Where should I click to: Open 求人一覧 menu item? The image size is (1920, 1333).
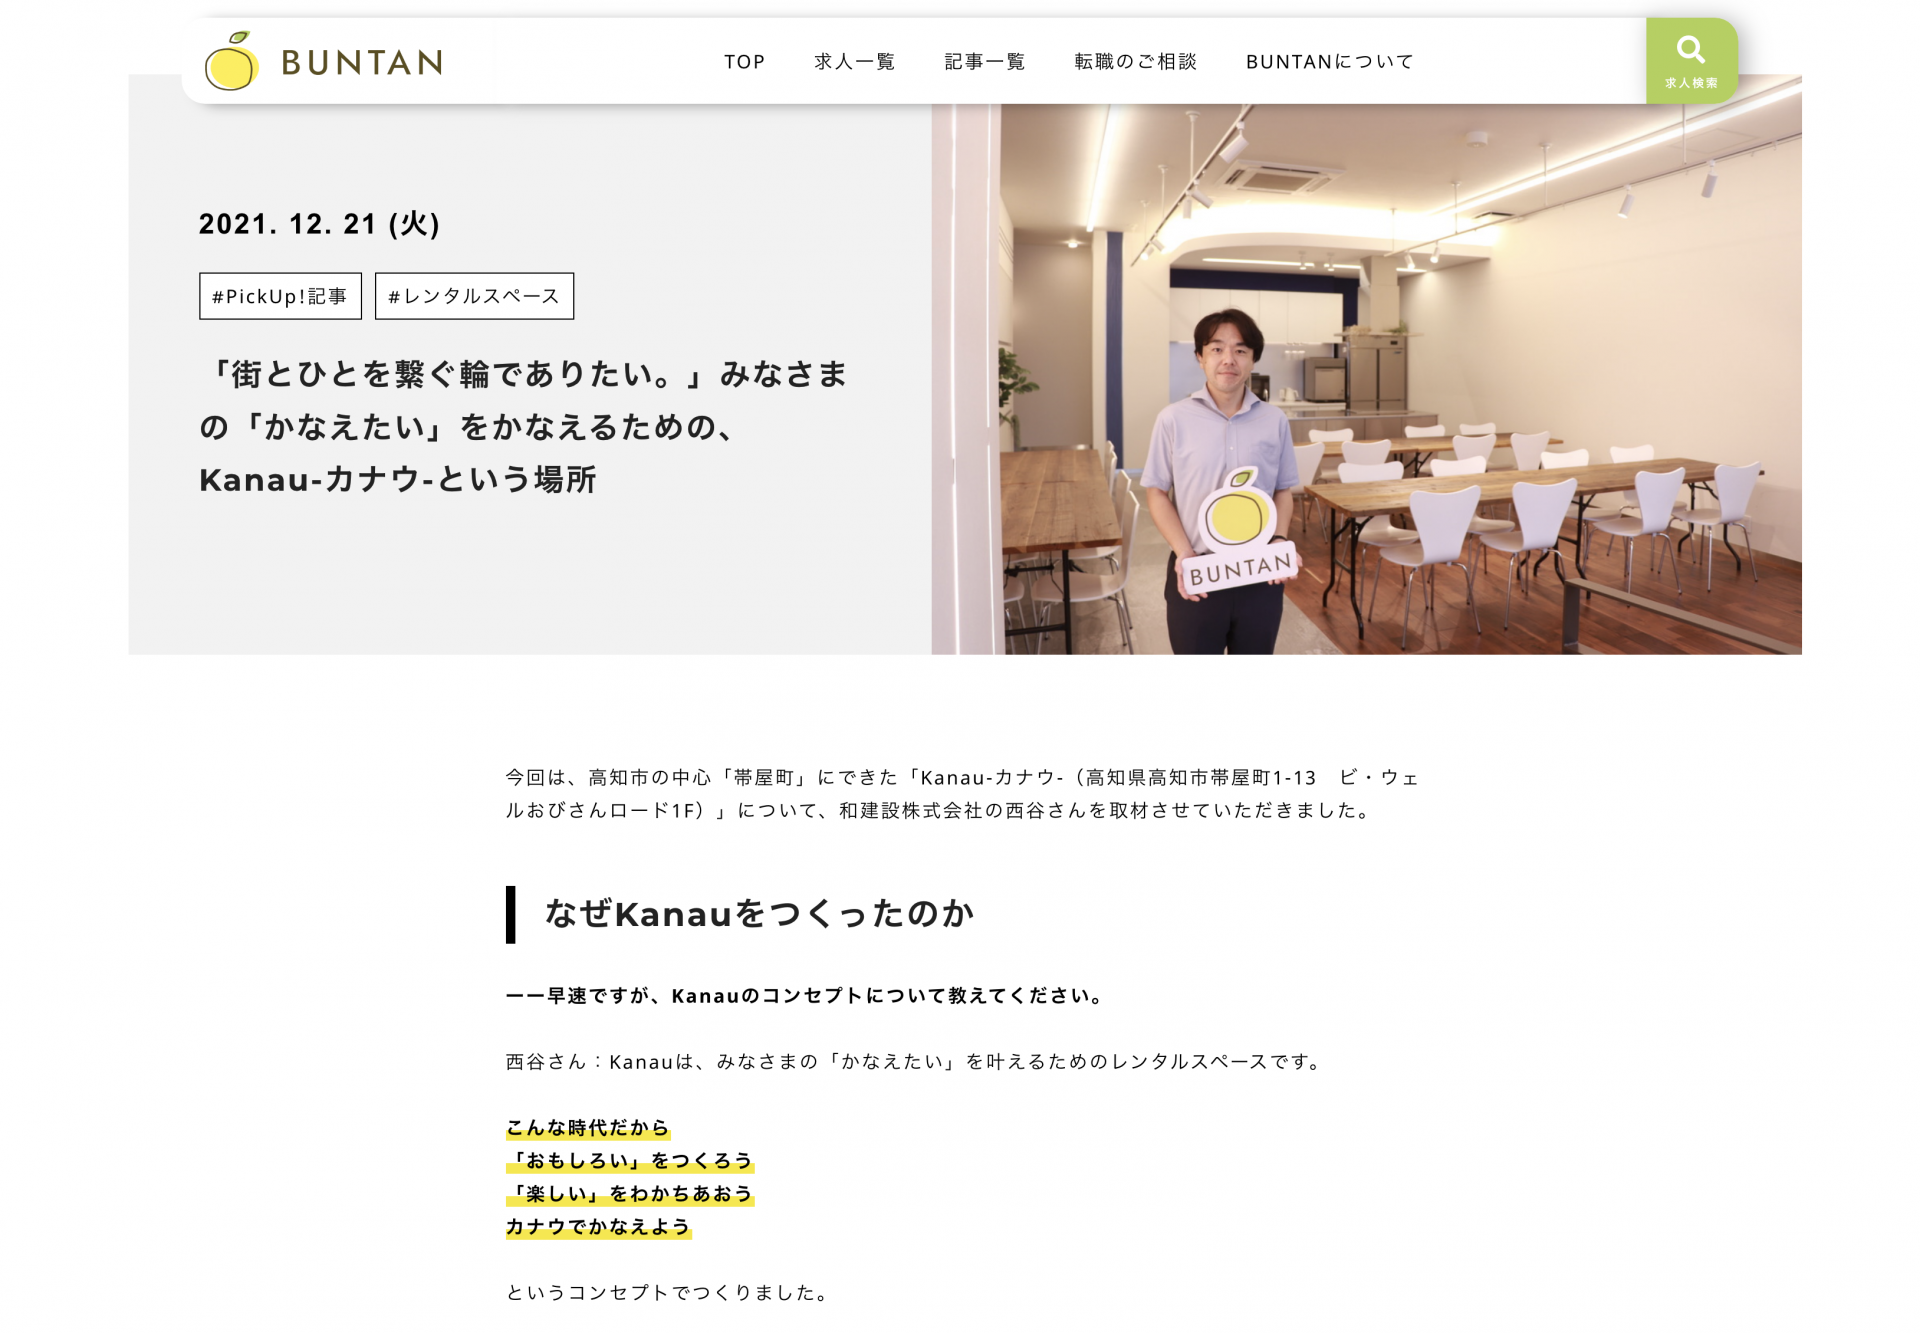[854, 62]
